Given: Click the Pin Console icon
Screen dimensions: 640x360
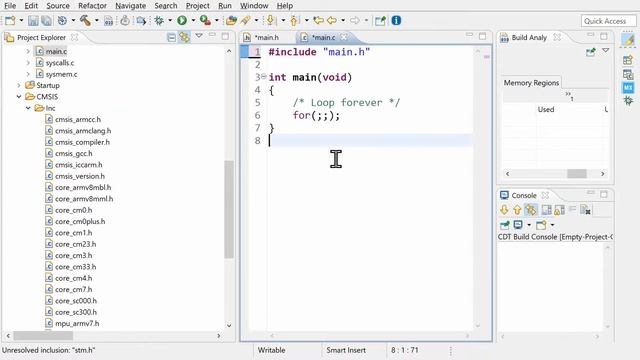Looking at the screenshot, I should pos(504,225).
